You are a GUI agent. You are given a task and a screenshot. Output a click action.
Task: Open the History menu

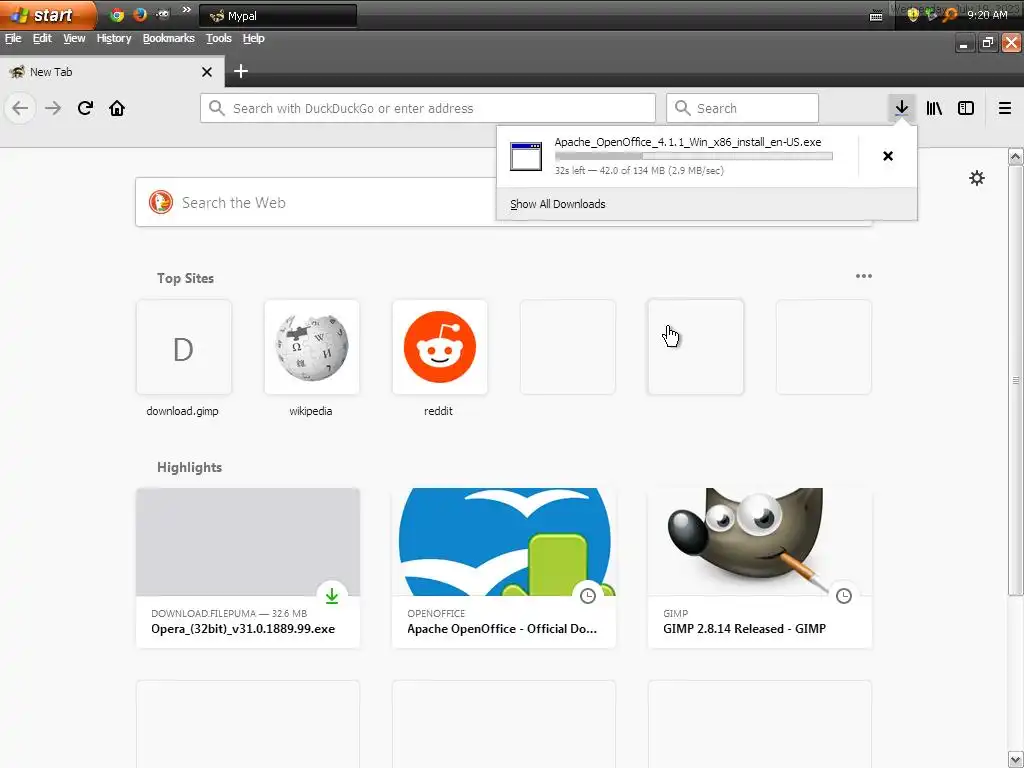coord(114,39)
